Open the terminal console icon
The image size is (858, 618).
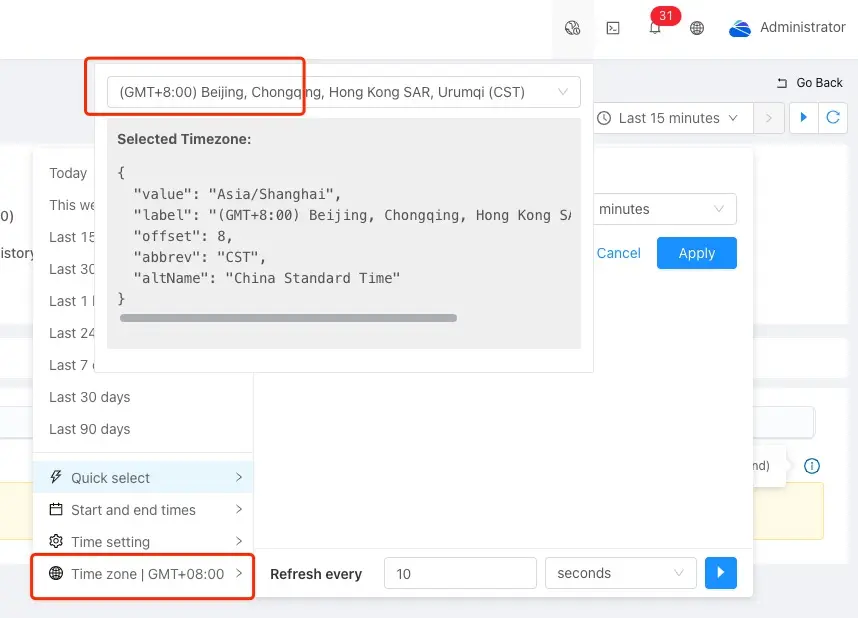coord(613,28)
